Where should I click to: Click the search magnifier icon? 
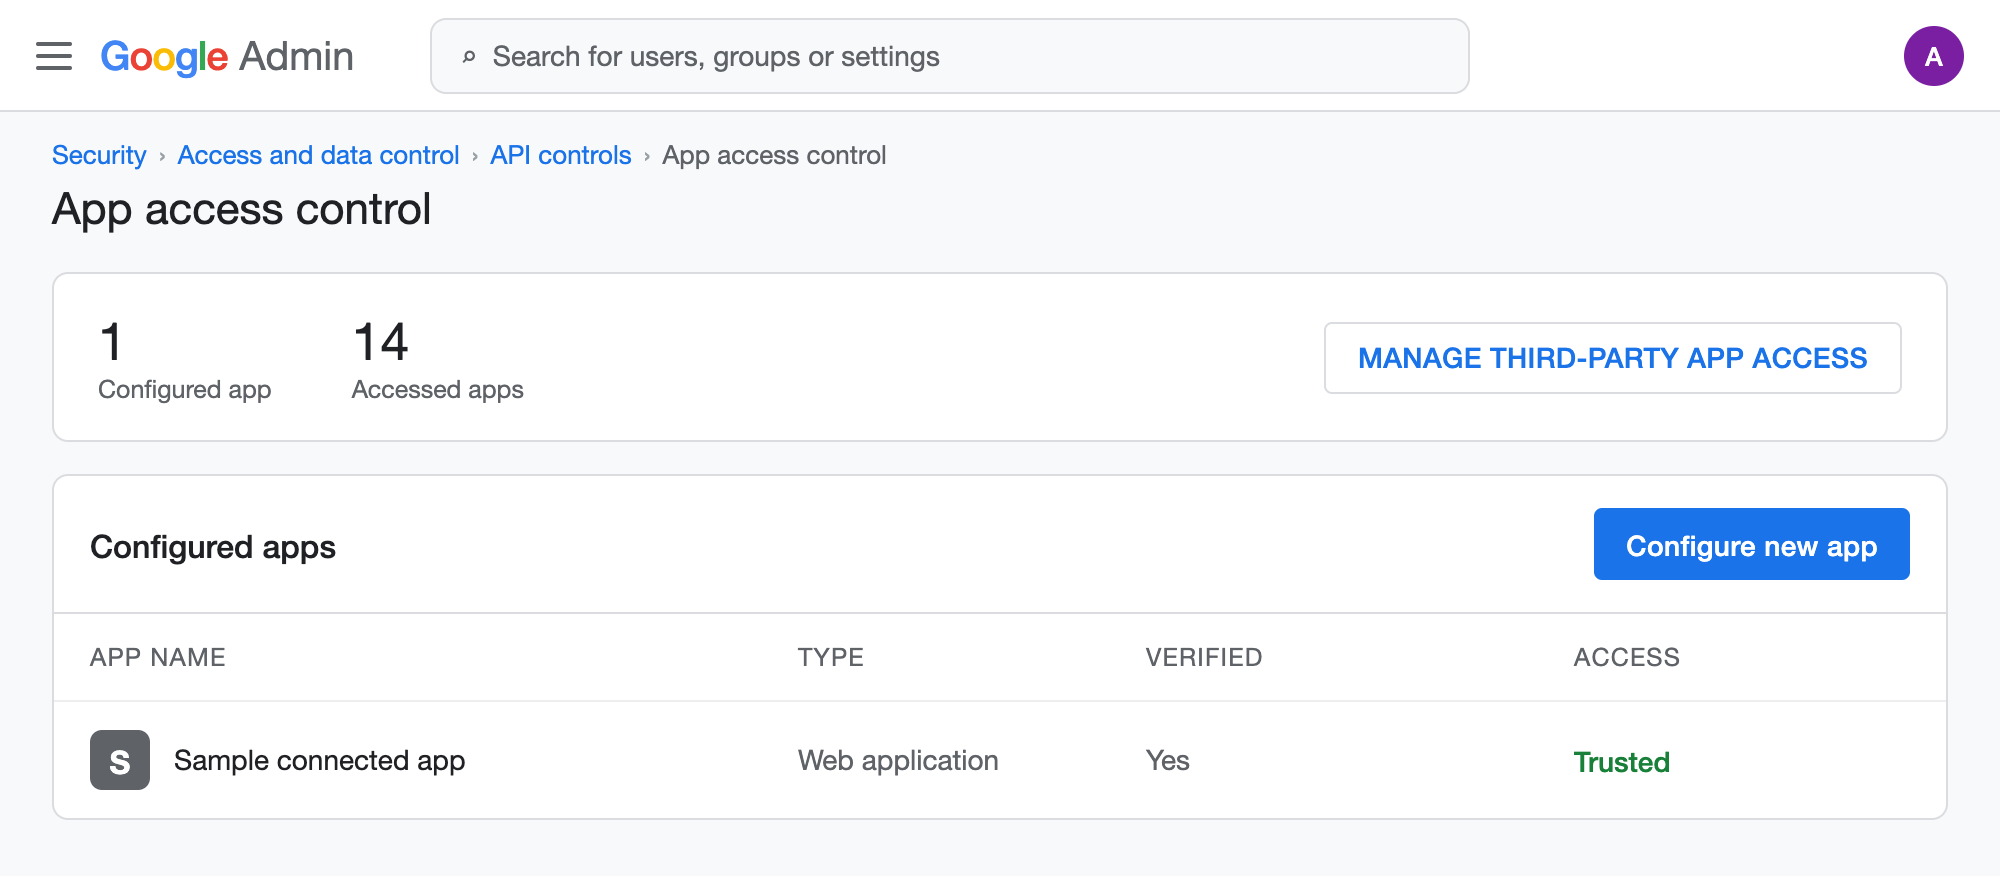[x=468, y=57]
